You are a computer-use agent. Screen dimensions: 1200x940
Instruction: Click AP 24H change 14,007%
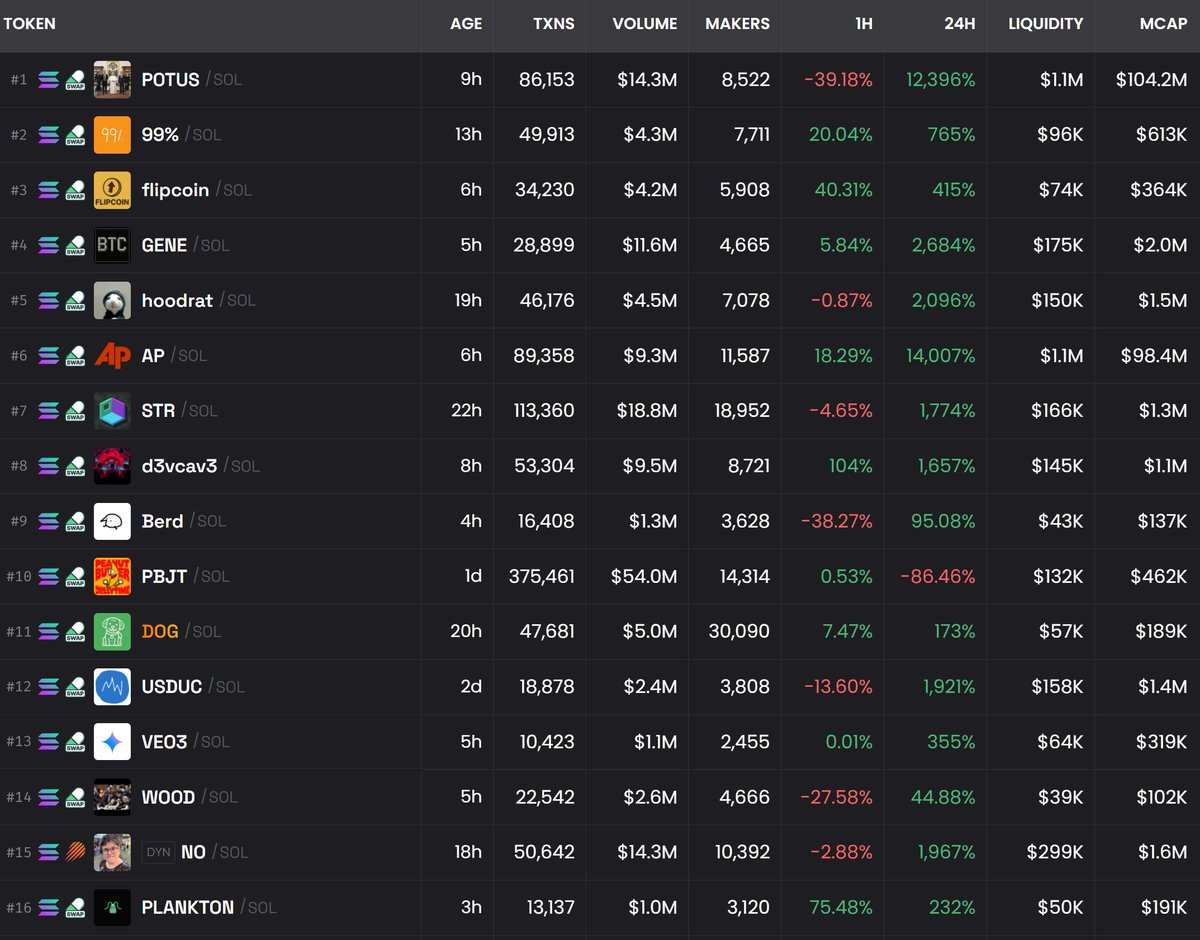click(x=940, y=356)
